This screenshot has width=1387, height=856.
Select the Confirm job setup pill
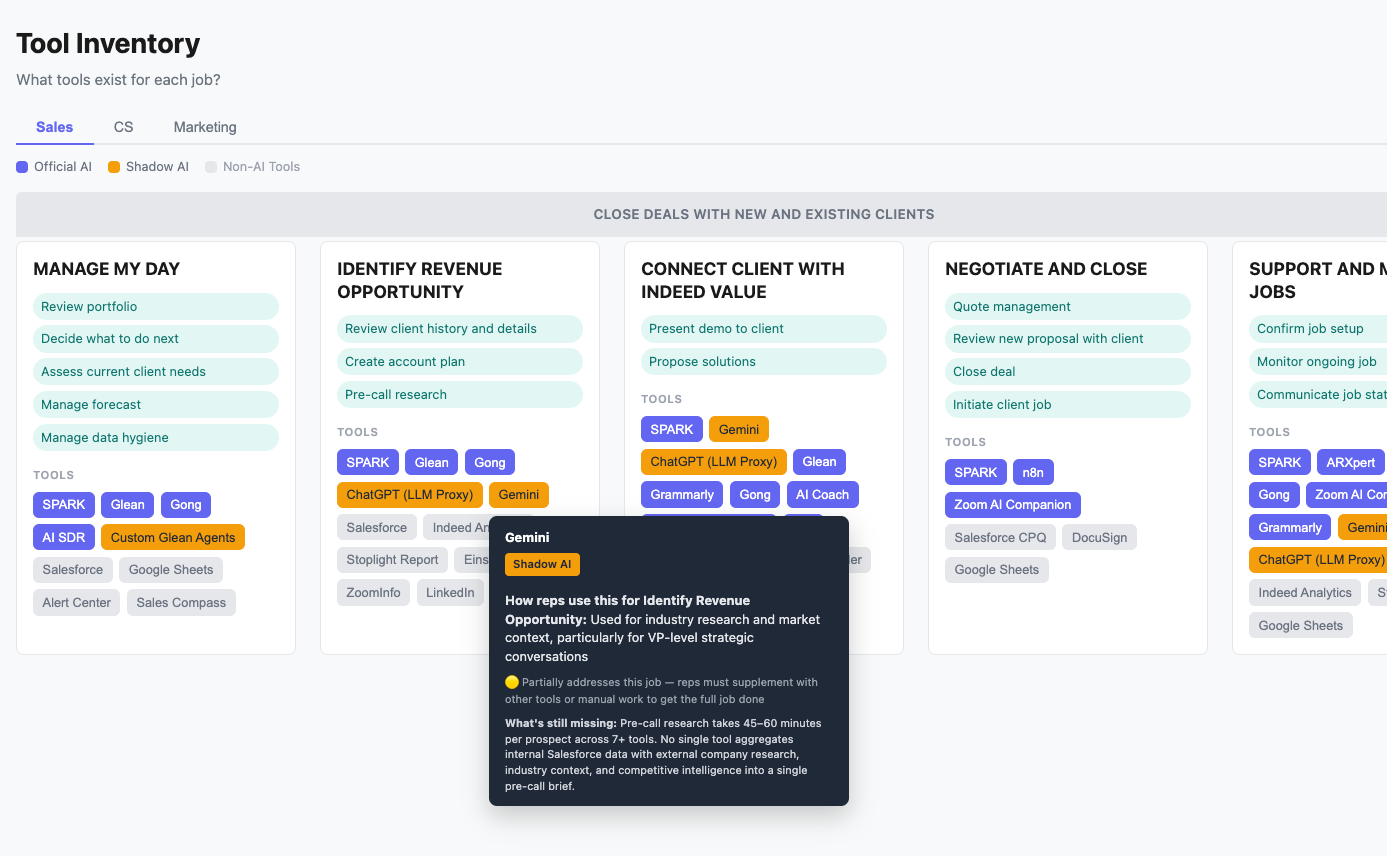tap(1318, 329)
